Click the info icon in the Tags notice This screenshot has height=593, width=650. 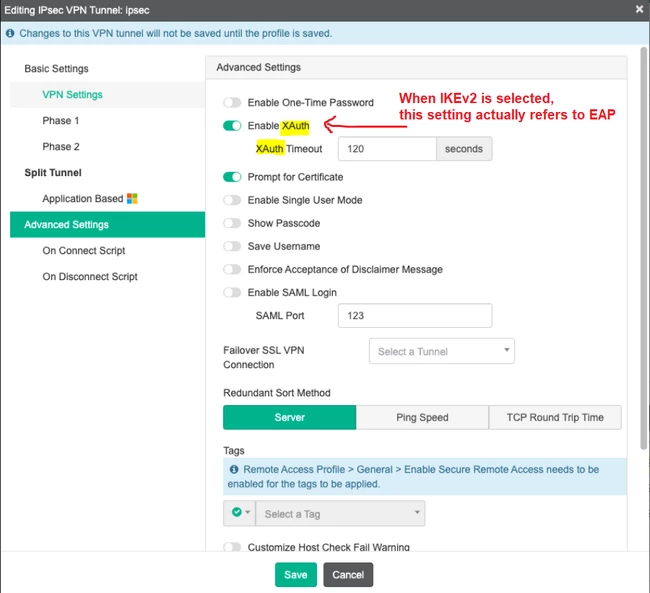234,469
